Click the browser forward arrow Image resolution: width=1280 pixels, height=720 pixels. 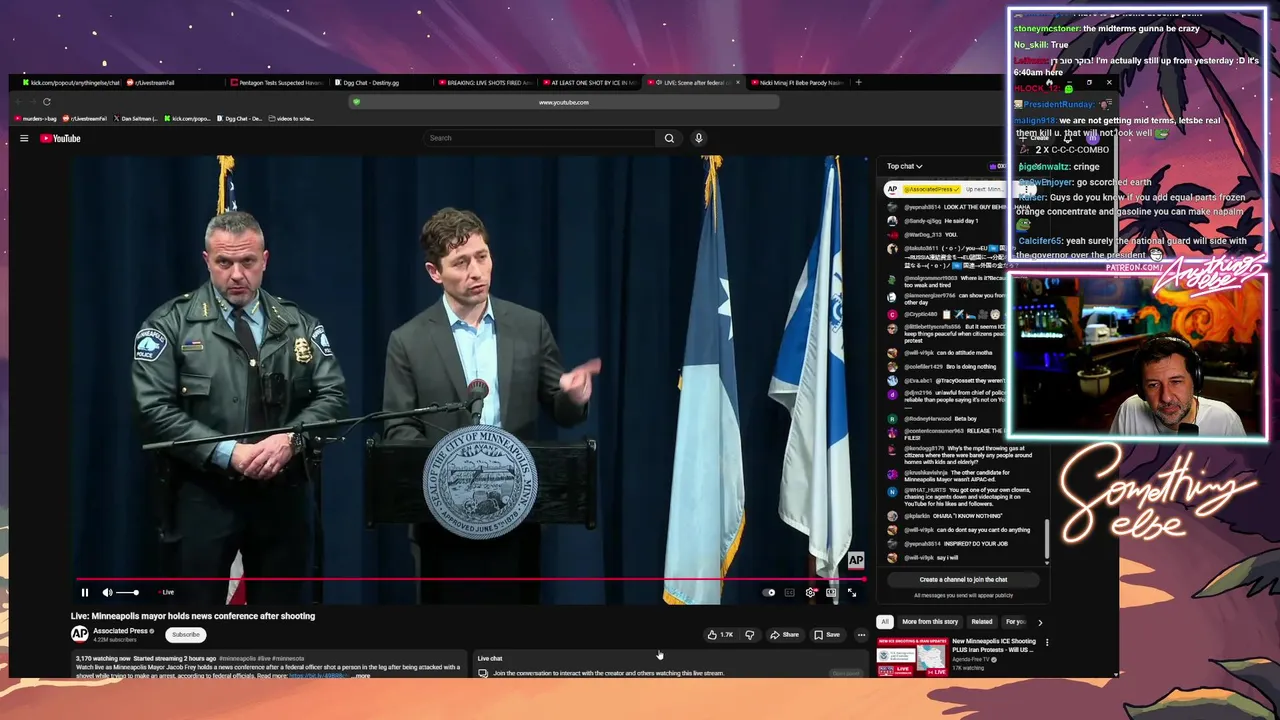(31, 101)
